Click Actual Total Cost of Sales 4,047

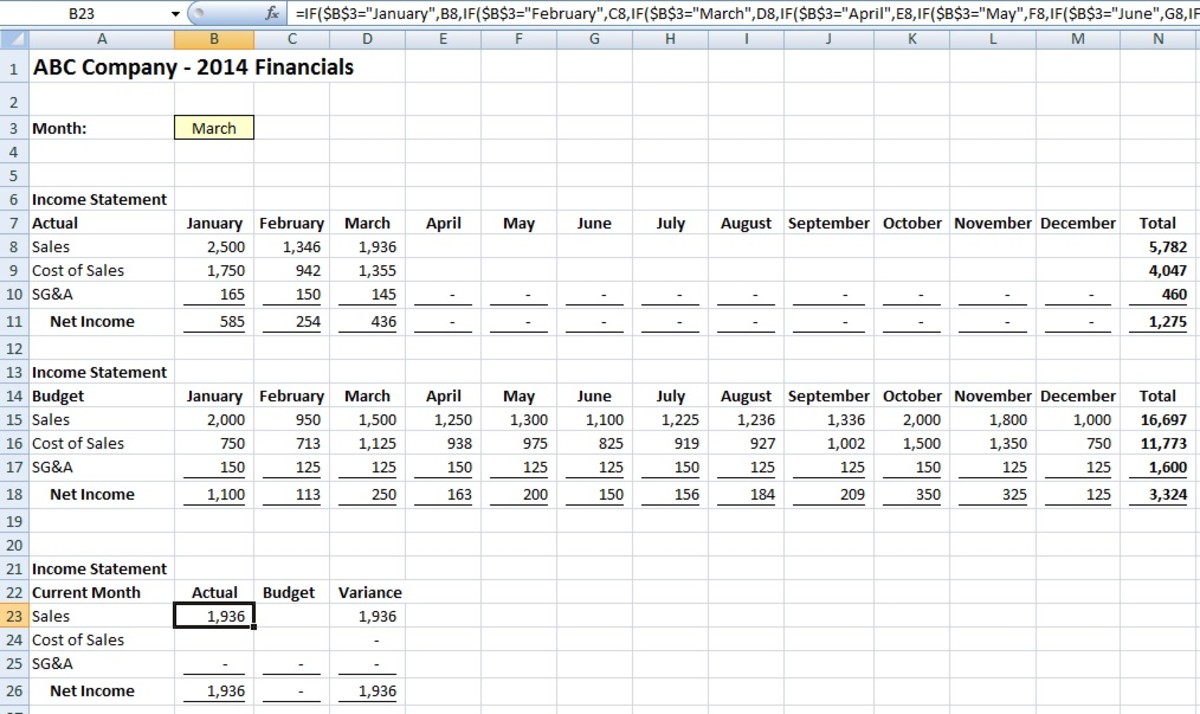tap(1168, 270)
